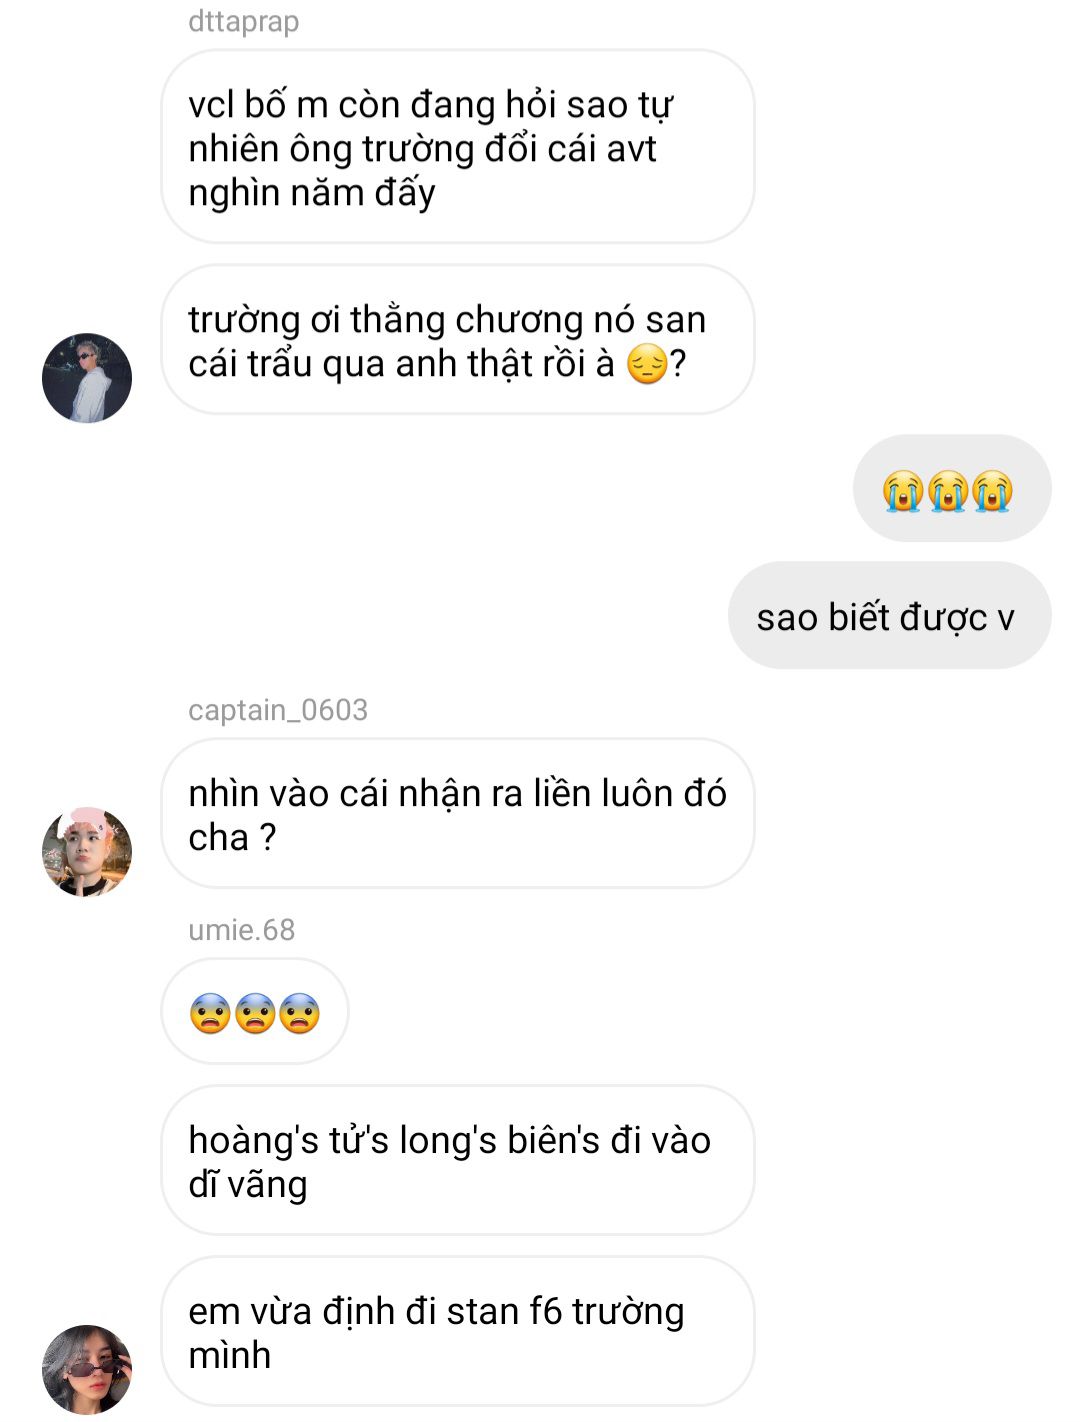Tap the three fearful face emojis bubble
This screenshot has width=1080, height=1422.
(255, 1012)
